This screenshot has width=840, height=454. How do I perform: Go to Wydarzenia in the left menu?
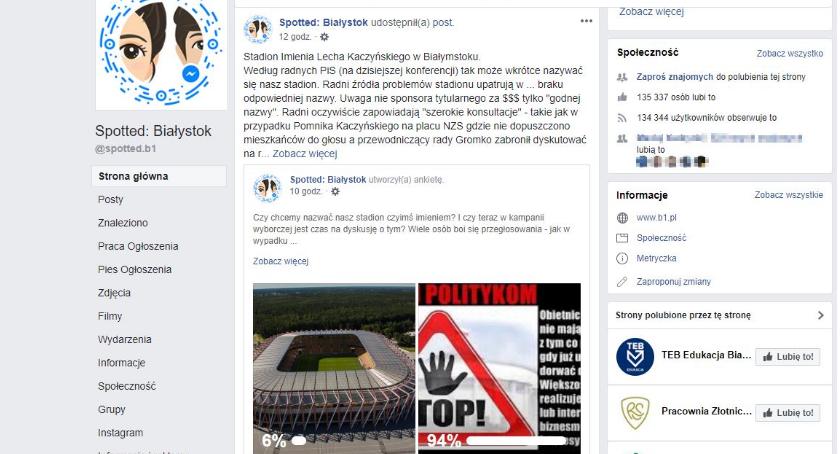click(x=124, y=339)
